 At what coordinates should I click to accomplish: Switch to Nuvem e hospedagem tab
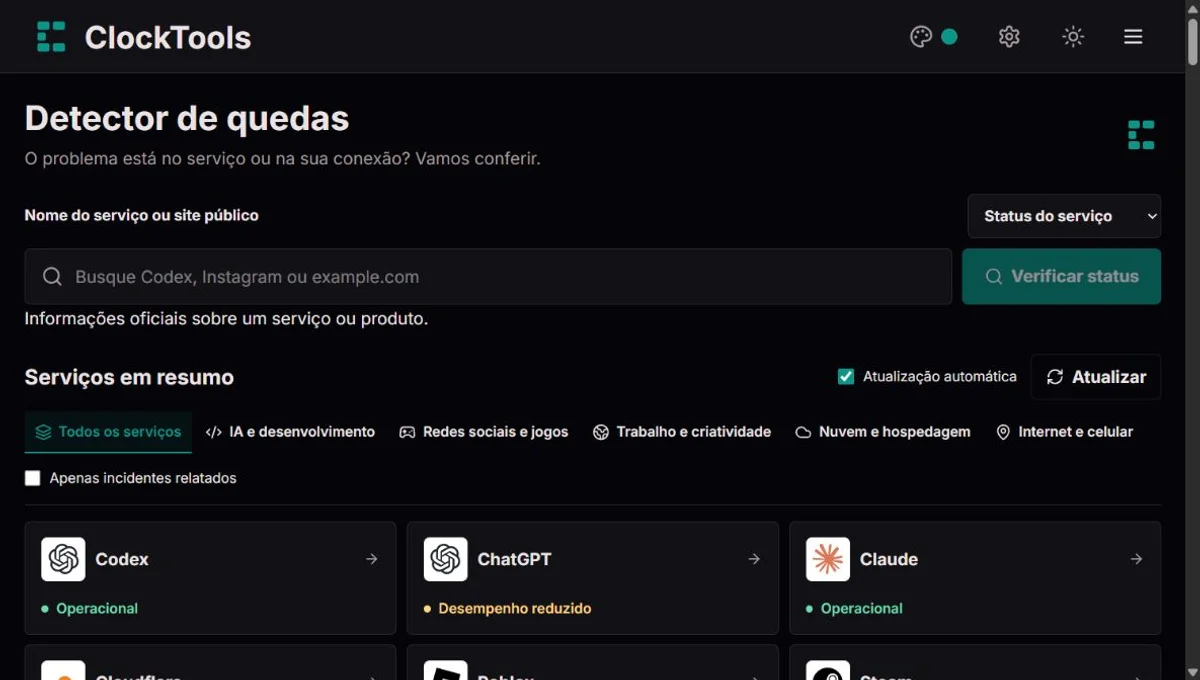tap(883, 432)
